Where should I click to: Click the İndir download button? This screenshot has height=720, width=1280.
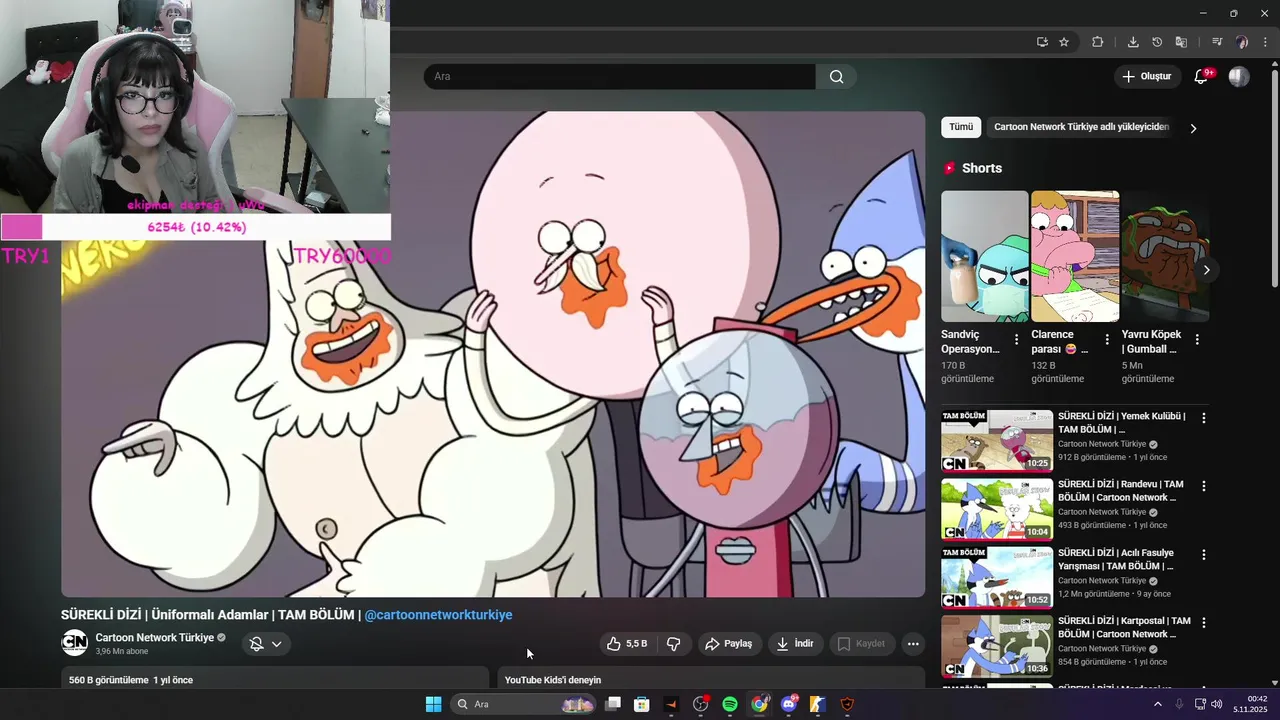(x=795, y=644)
